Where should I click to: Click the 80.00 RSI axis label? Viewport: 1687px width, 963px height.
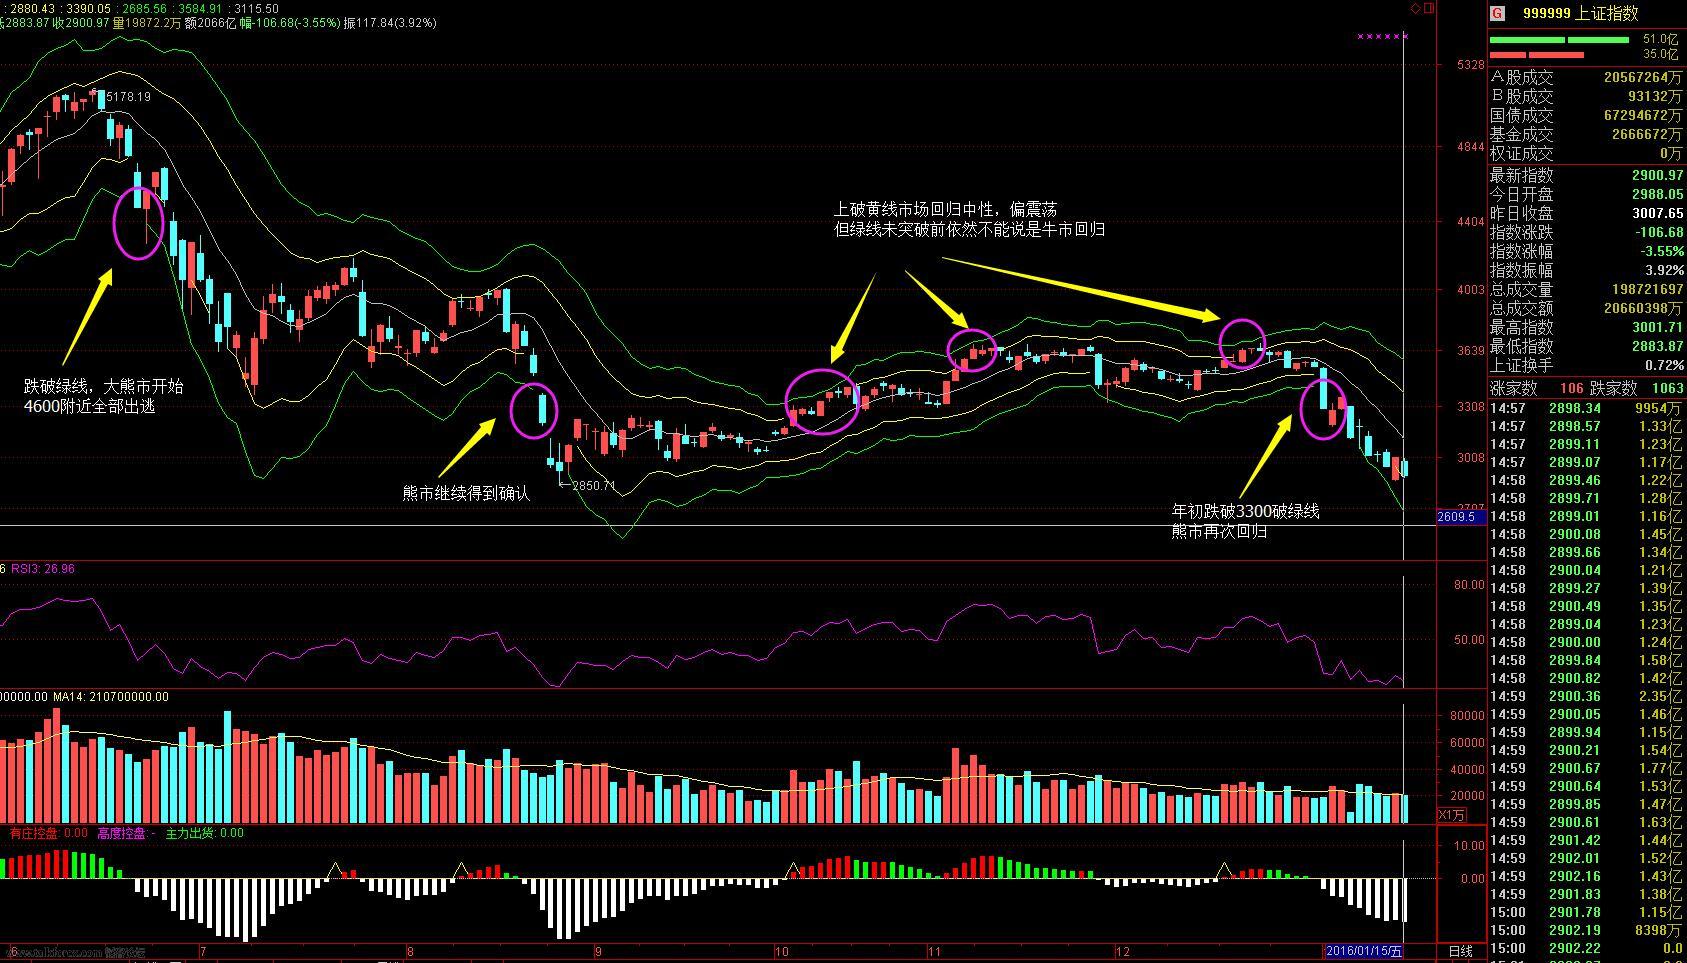point(1469,585)
